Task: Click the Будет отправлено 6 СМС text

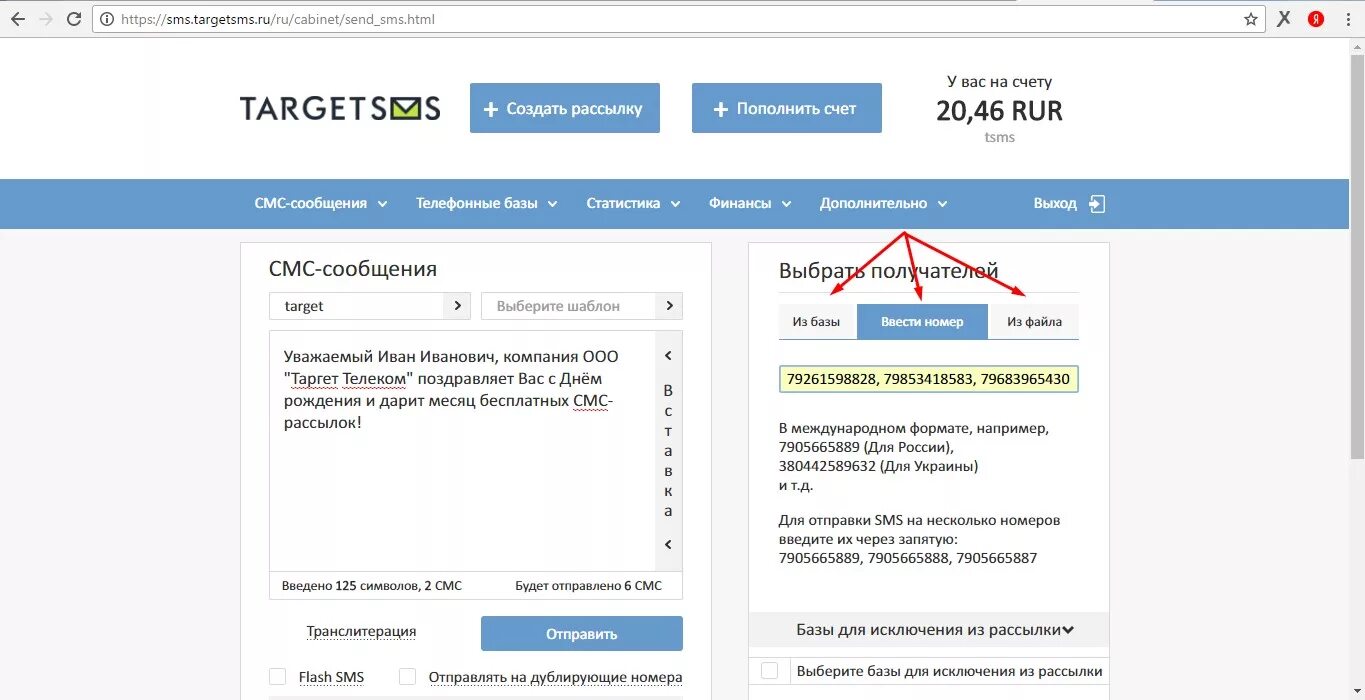Action: coord(588,586)
